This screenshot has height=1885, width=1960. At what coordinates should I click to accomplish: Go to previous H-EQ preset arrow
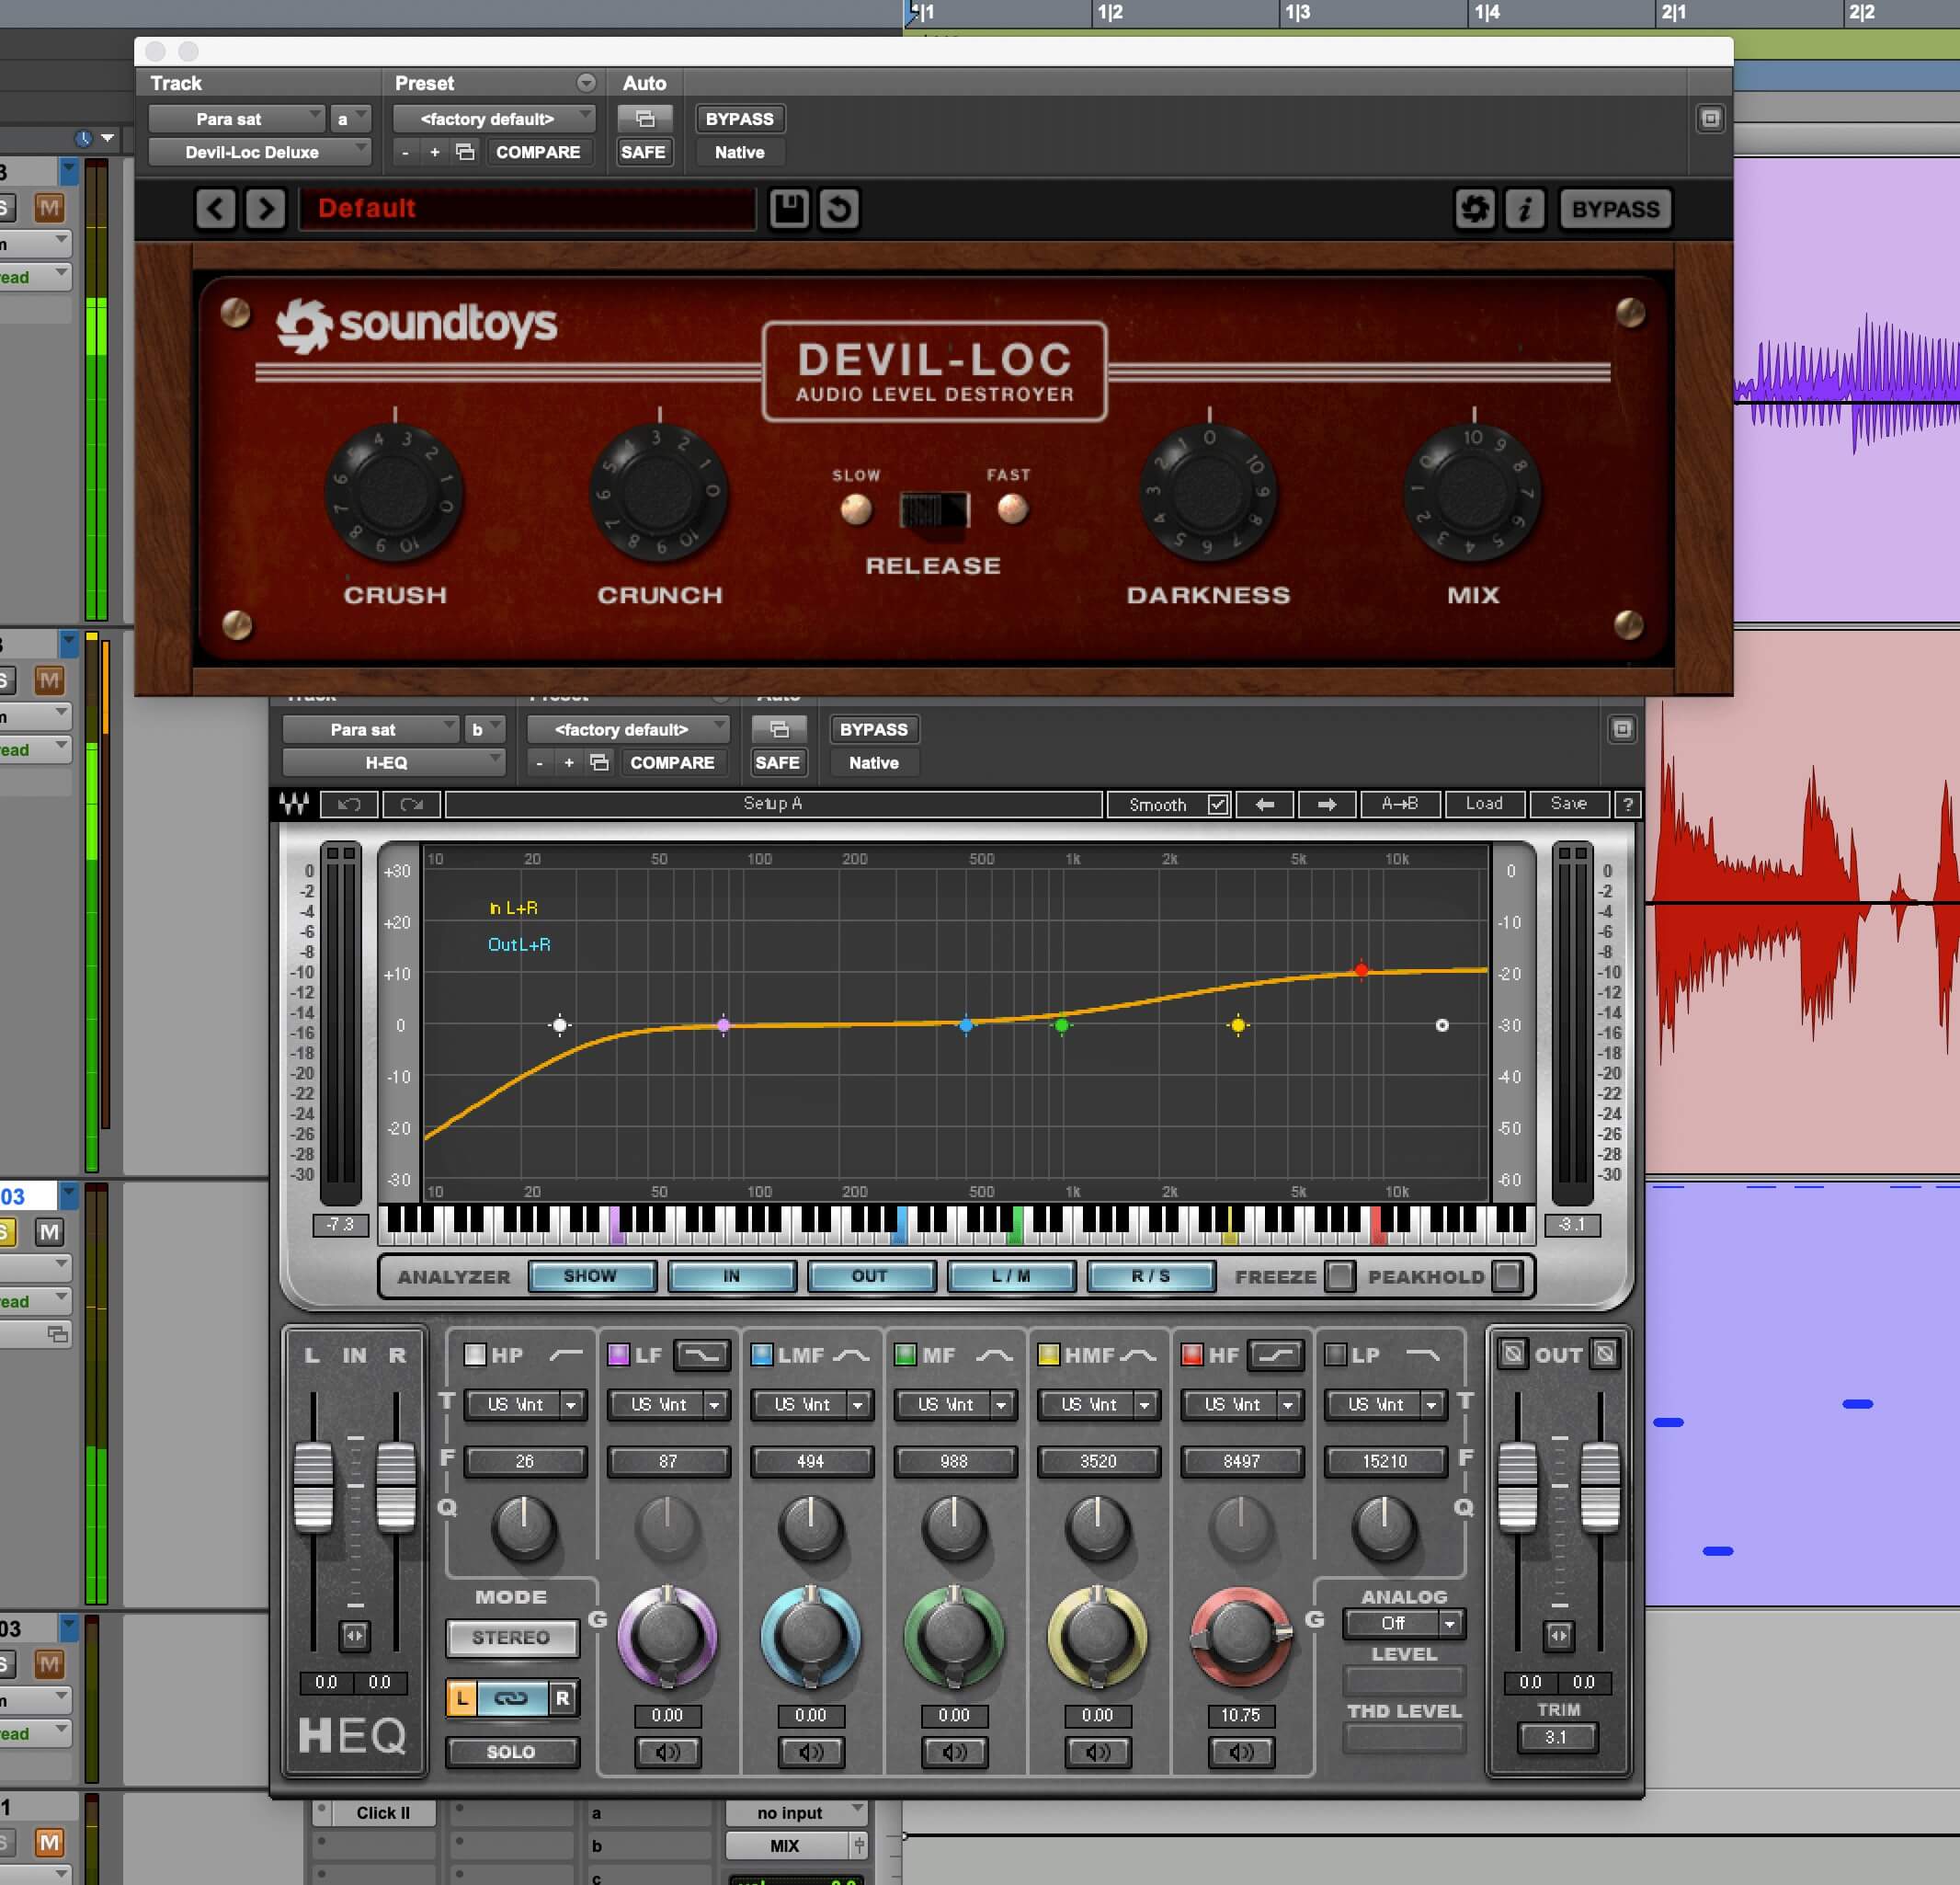point(1265,804)
